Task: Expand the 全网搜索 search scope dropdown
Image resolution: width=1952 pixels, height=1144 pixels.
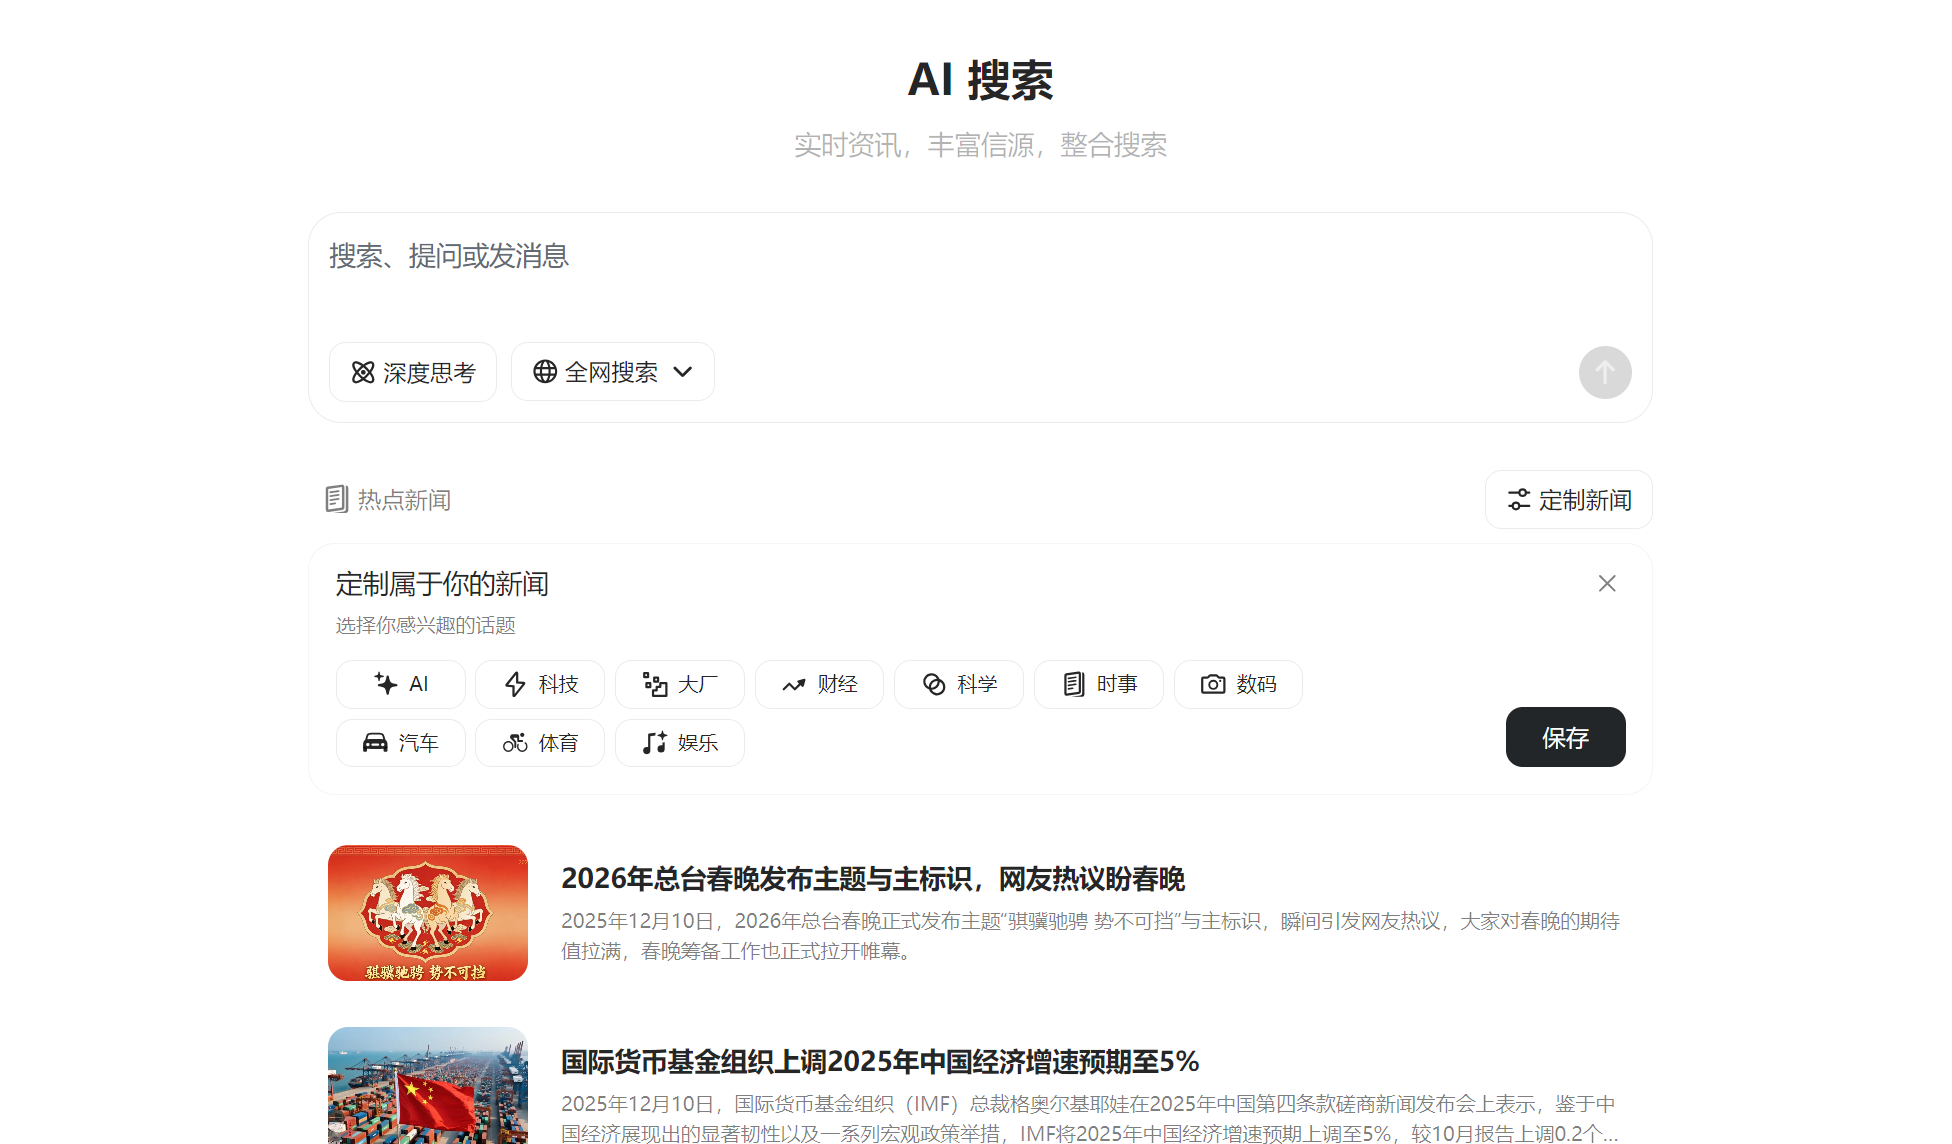Action: pos(612,373)
